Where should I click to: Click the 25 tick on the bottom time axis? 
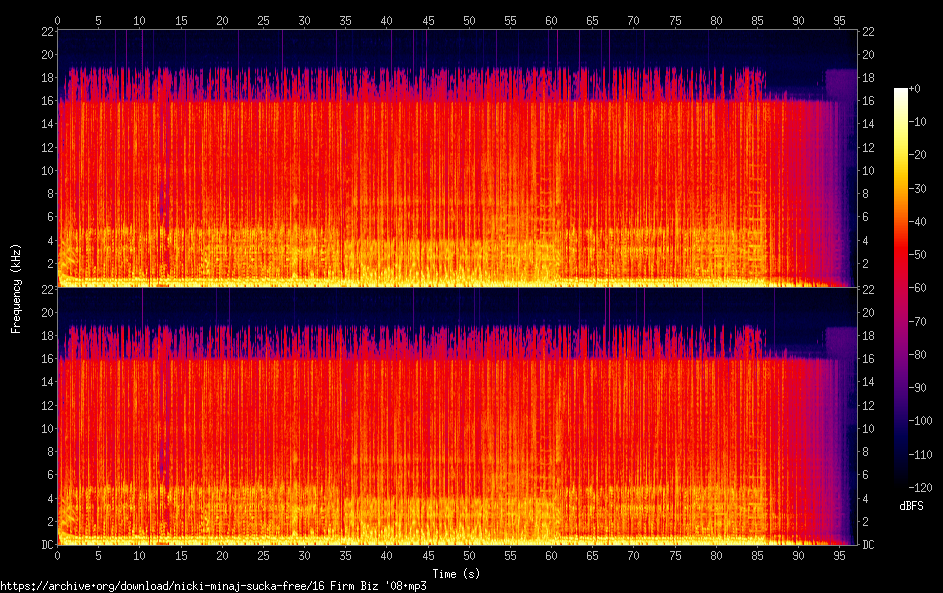tap(263, 555)
